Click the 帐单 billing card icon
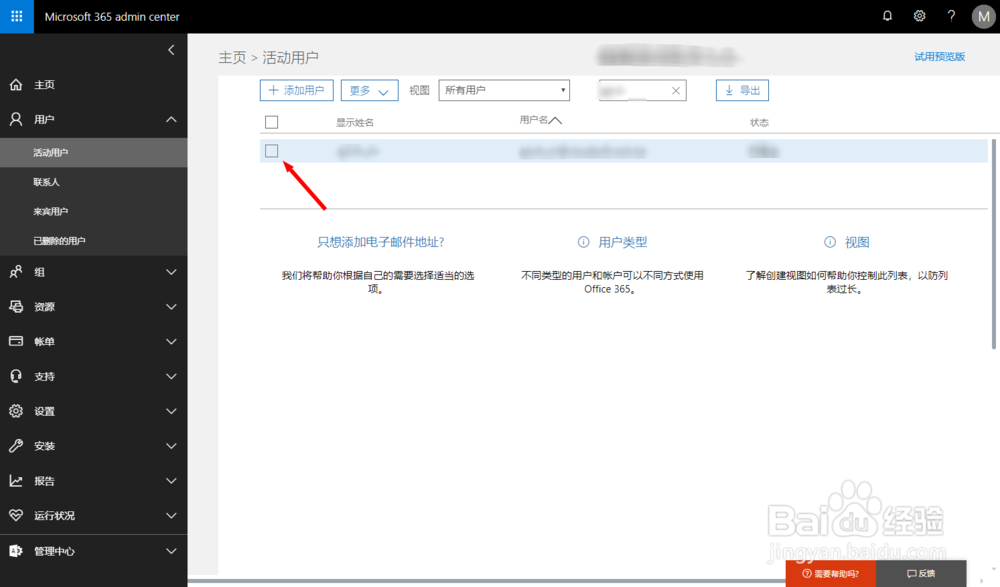1000x587 pixels. [16, 341]
